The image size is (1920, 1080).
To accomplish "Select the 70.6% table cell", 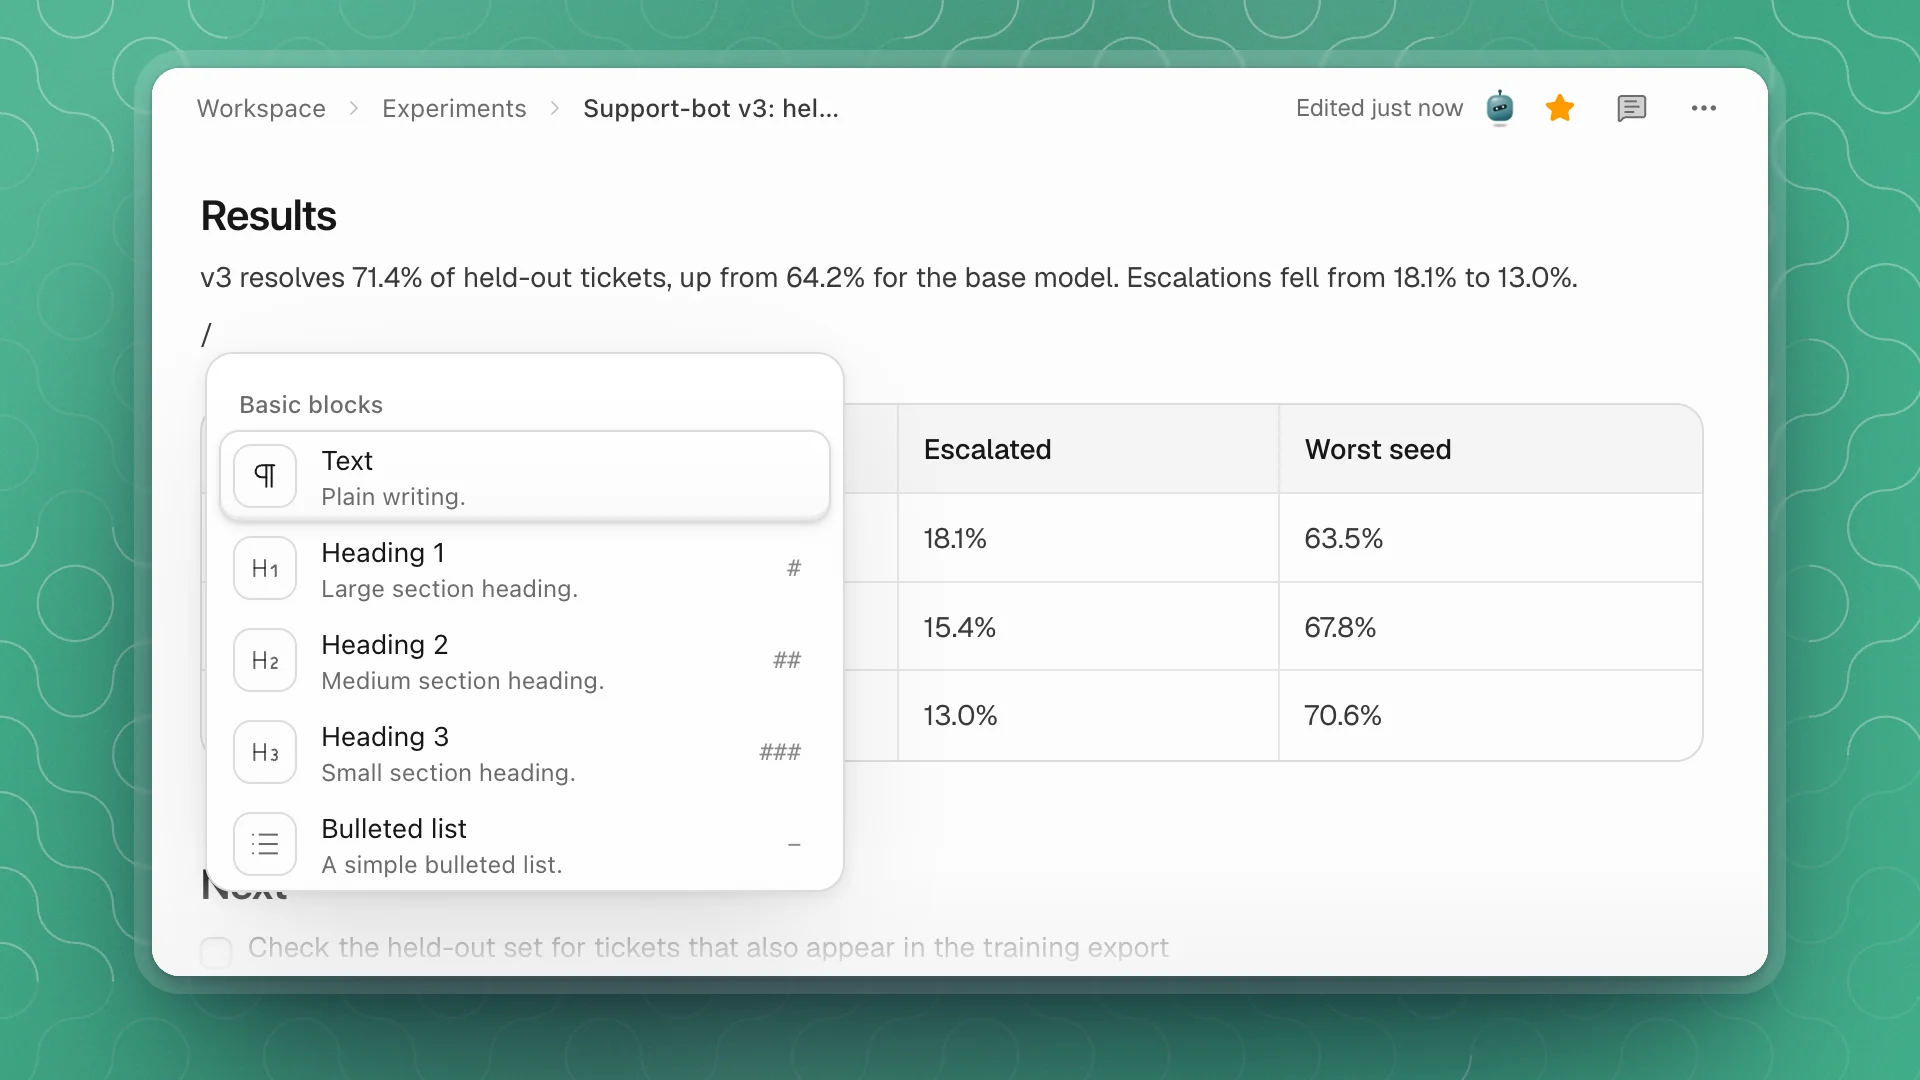I will [x=1490, y=716].
